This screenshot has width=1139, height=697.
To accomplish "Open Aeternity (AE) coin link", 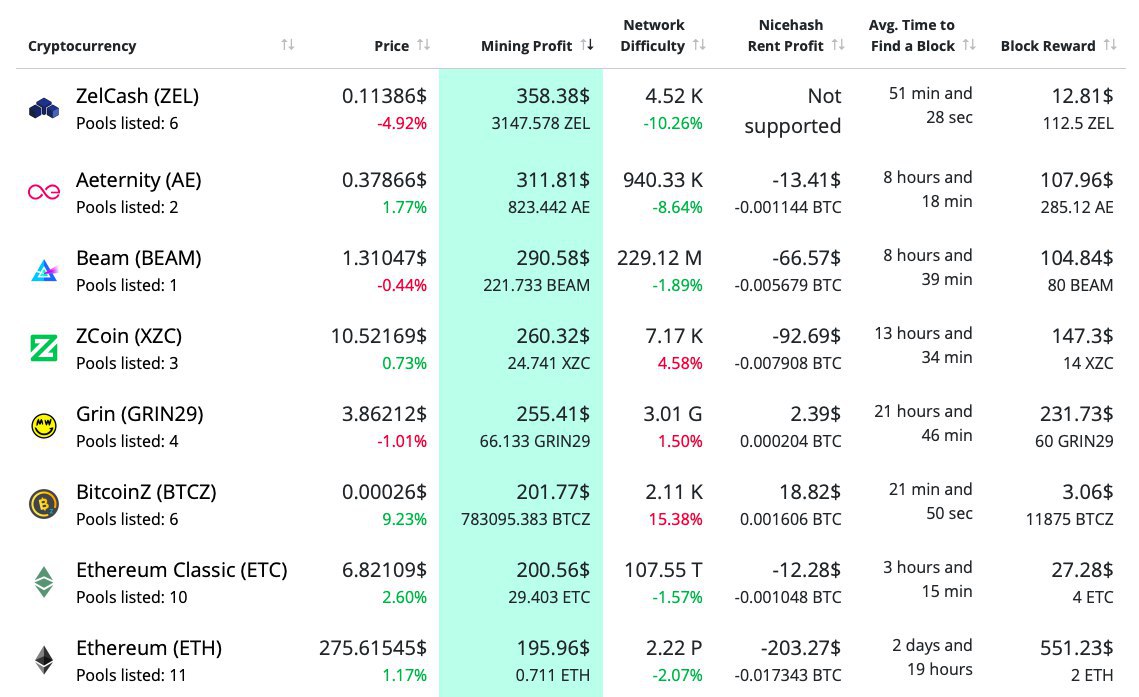I will coord(139,180).
